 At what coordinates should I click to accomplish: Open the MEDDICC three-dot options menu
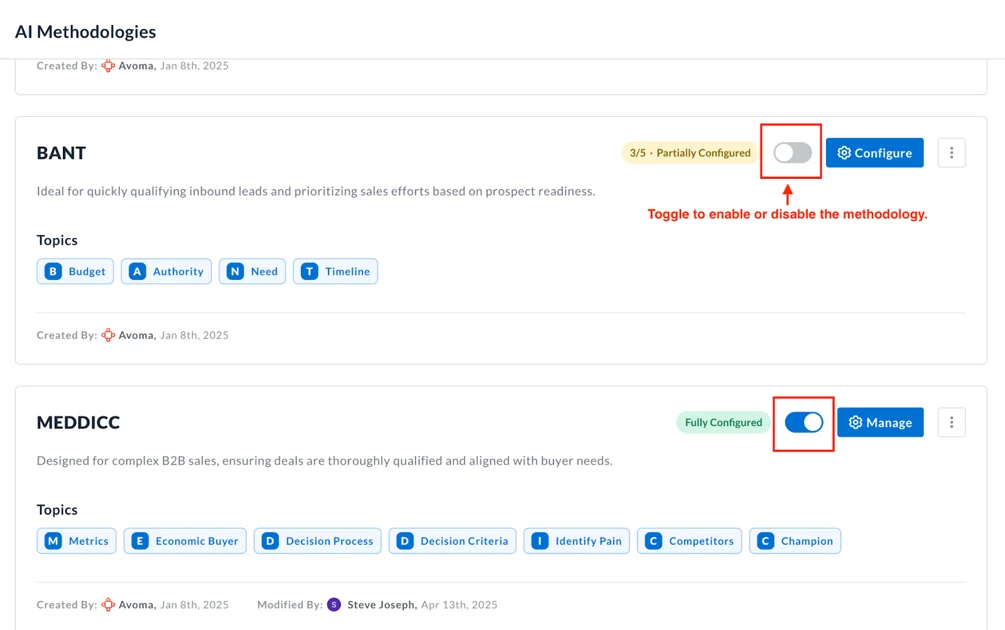(x=951, y=422)
